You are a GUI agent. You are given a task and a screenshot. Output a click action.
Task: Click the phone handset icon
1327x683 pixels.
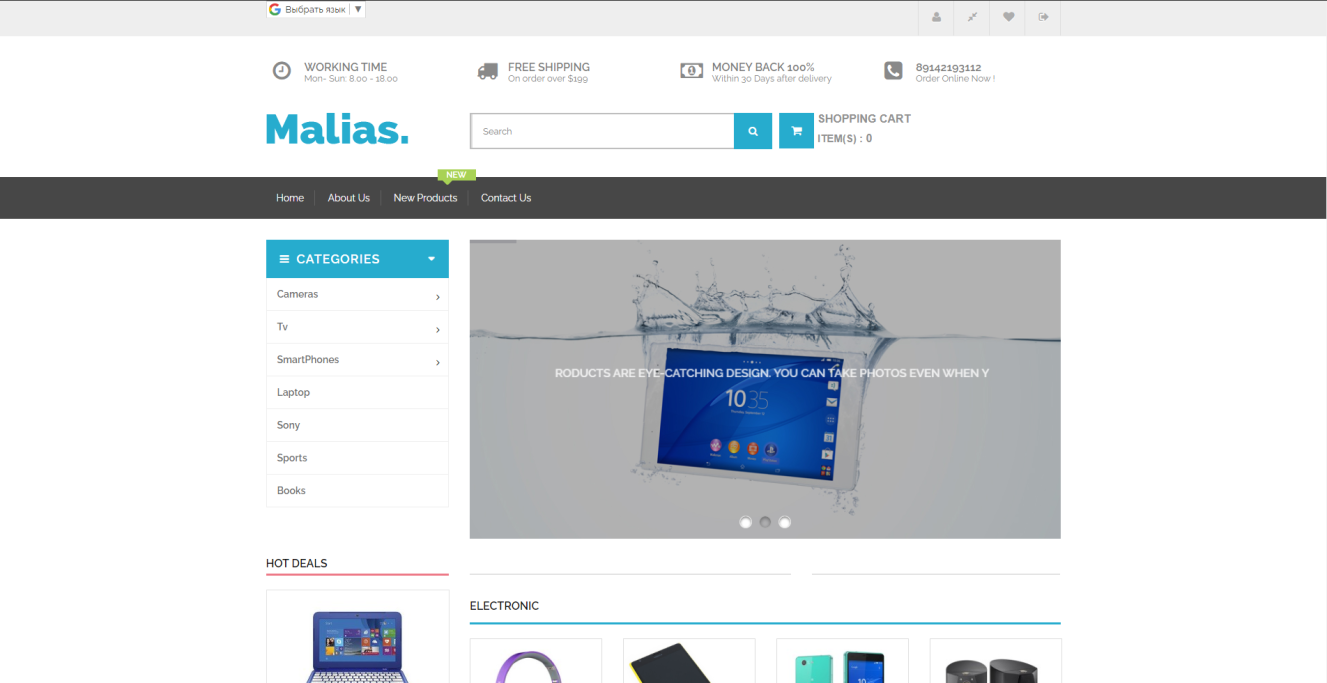tap(893, 70)
